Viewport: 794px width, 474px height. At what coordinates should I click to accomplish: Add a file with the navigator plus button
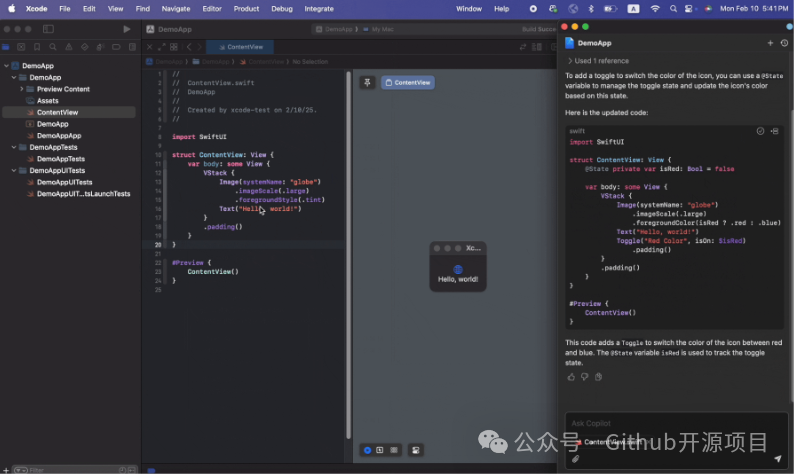6,470
